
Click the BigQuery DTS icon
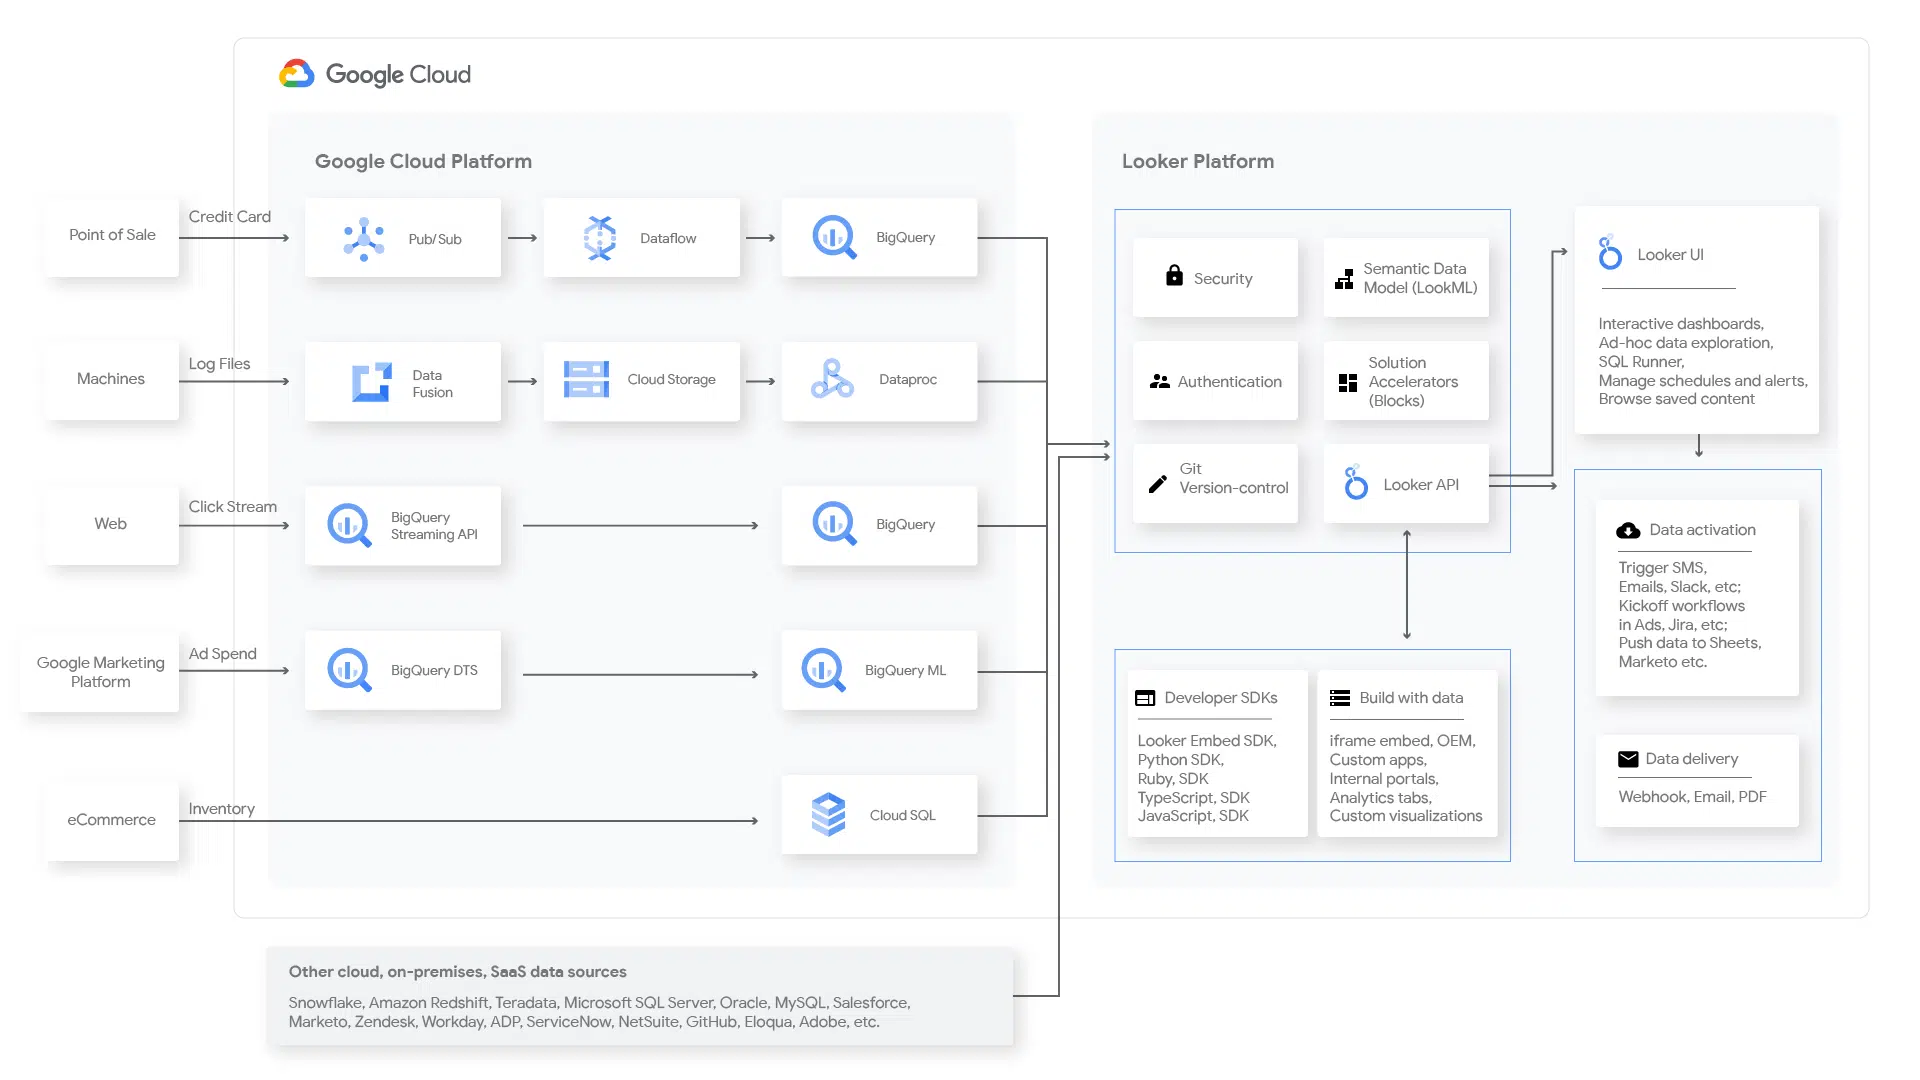(x=349, y=670)
